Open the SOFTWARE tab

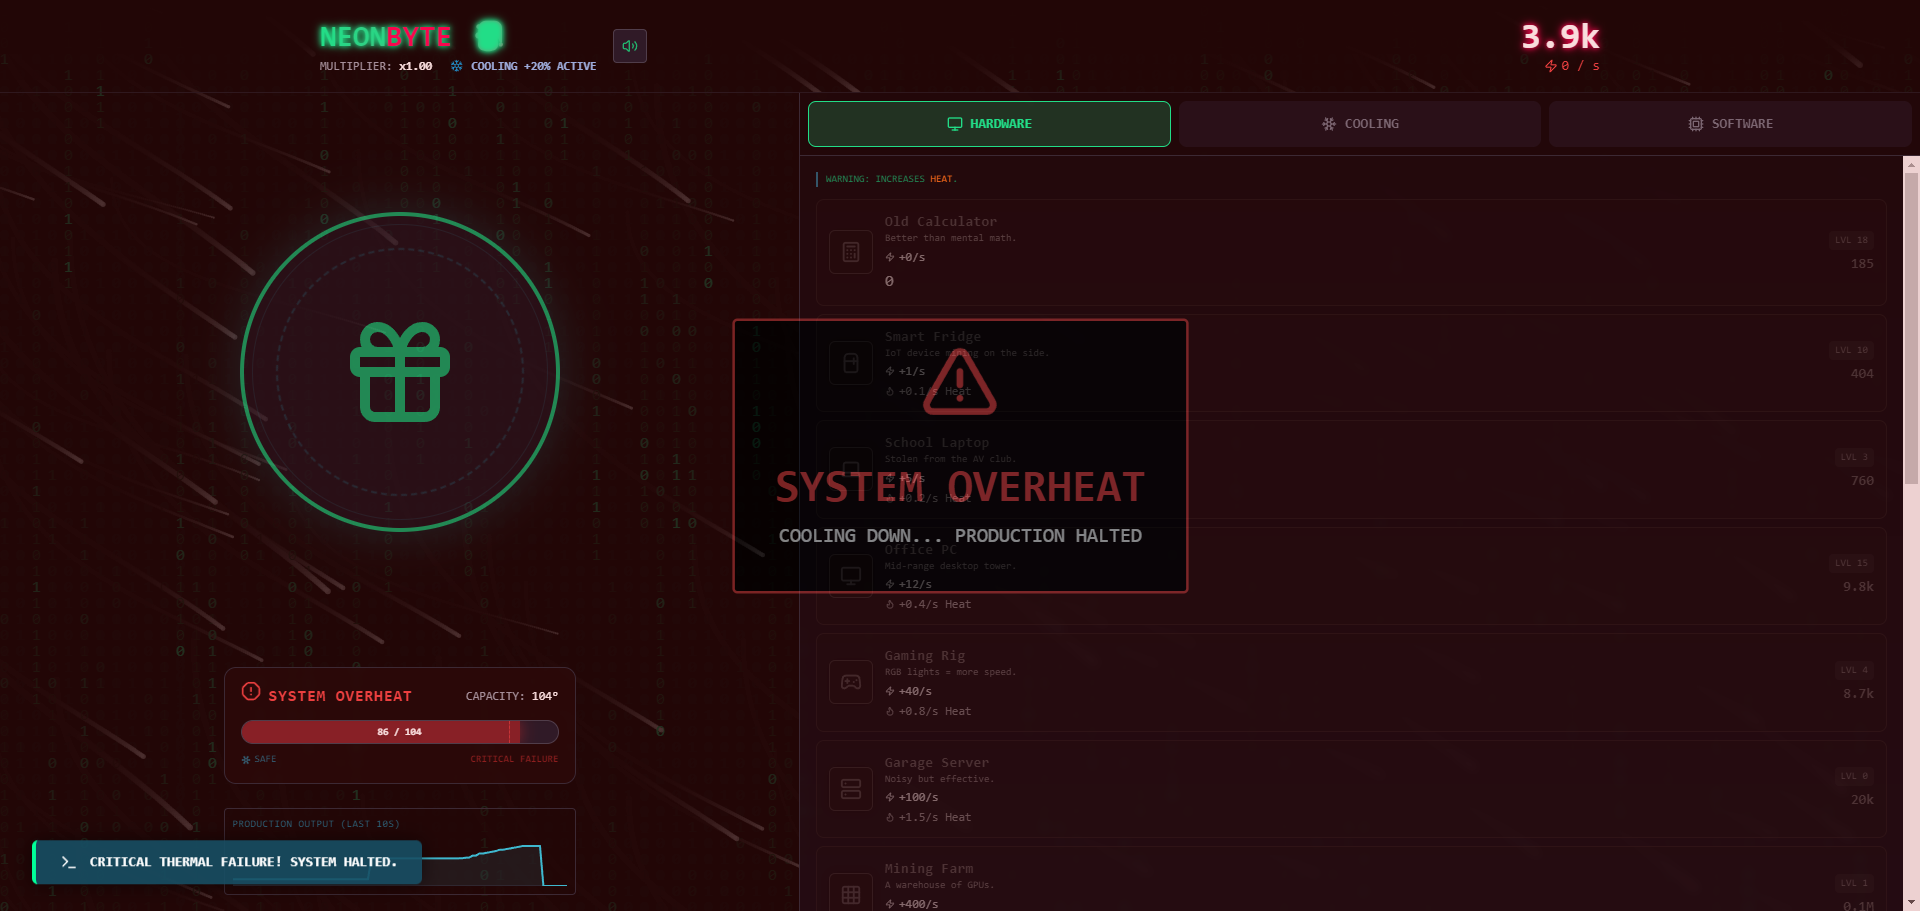1730,124
